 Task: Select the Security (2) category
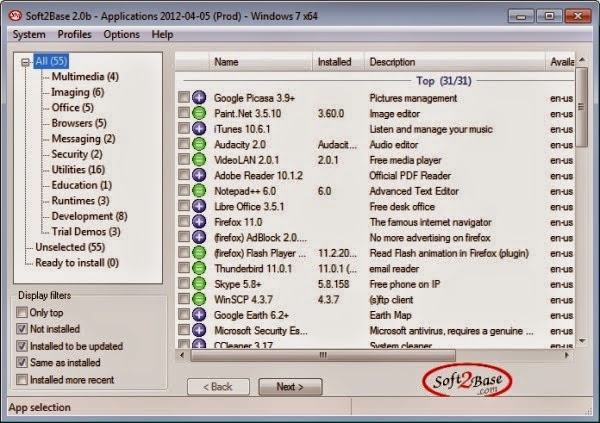coord(77,154)
